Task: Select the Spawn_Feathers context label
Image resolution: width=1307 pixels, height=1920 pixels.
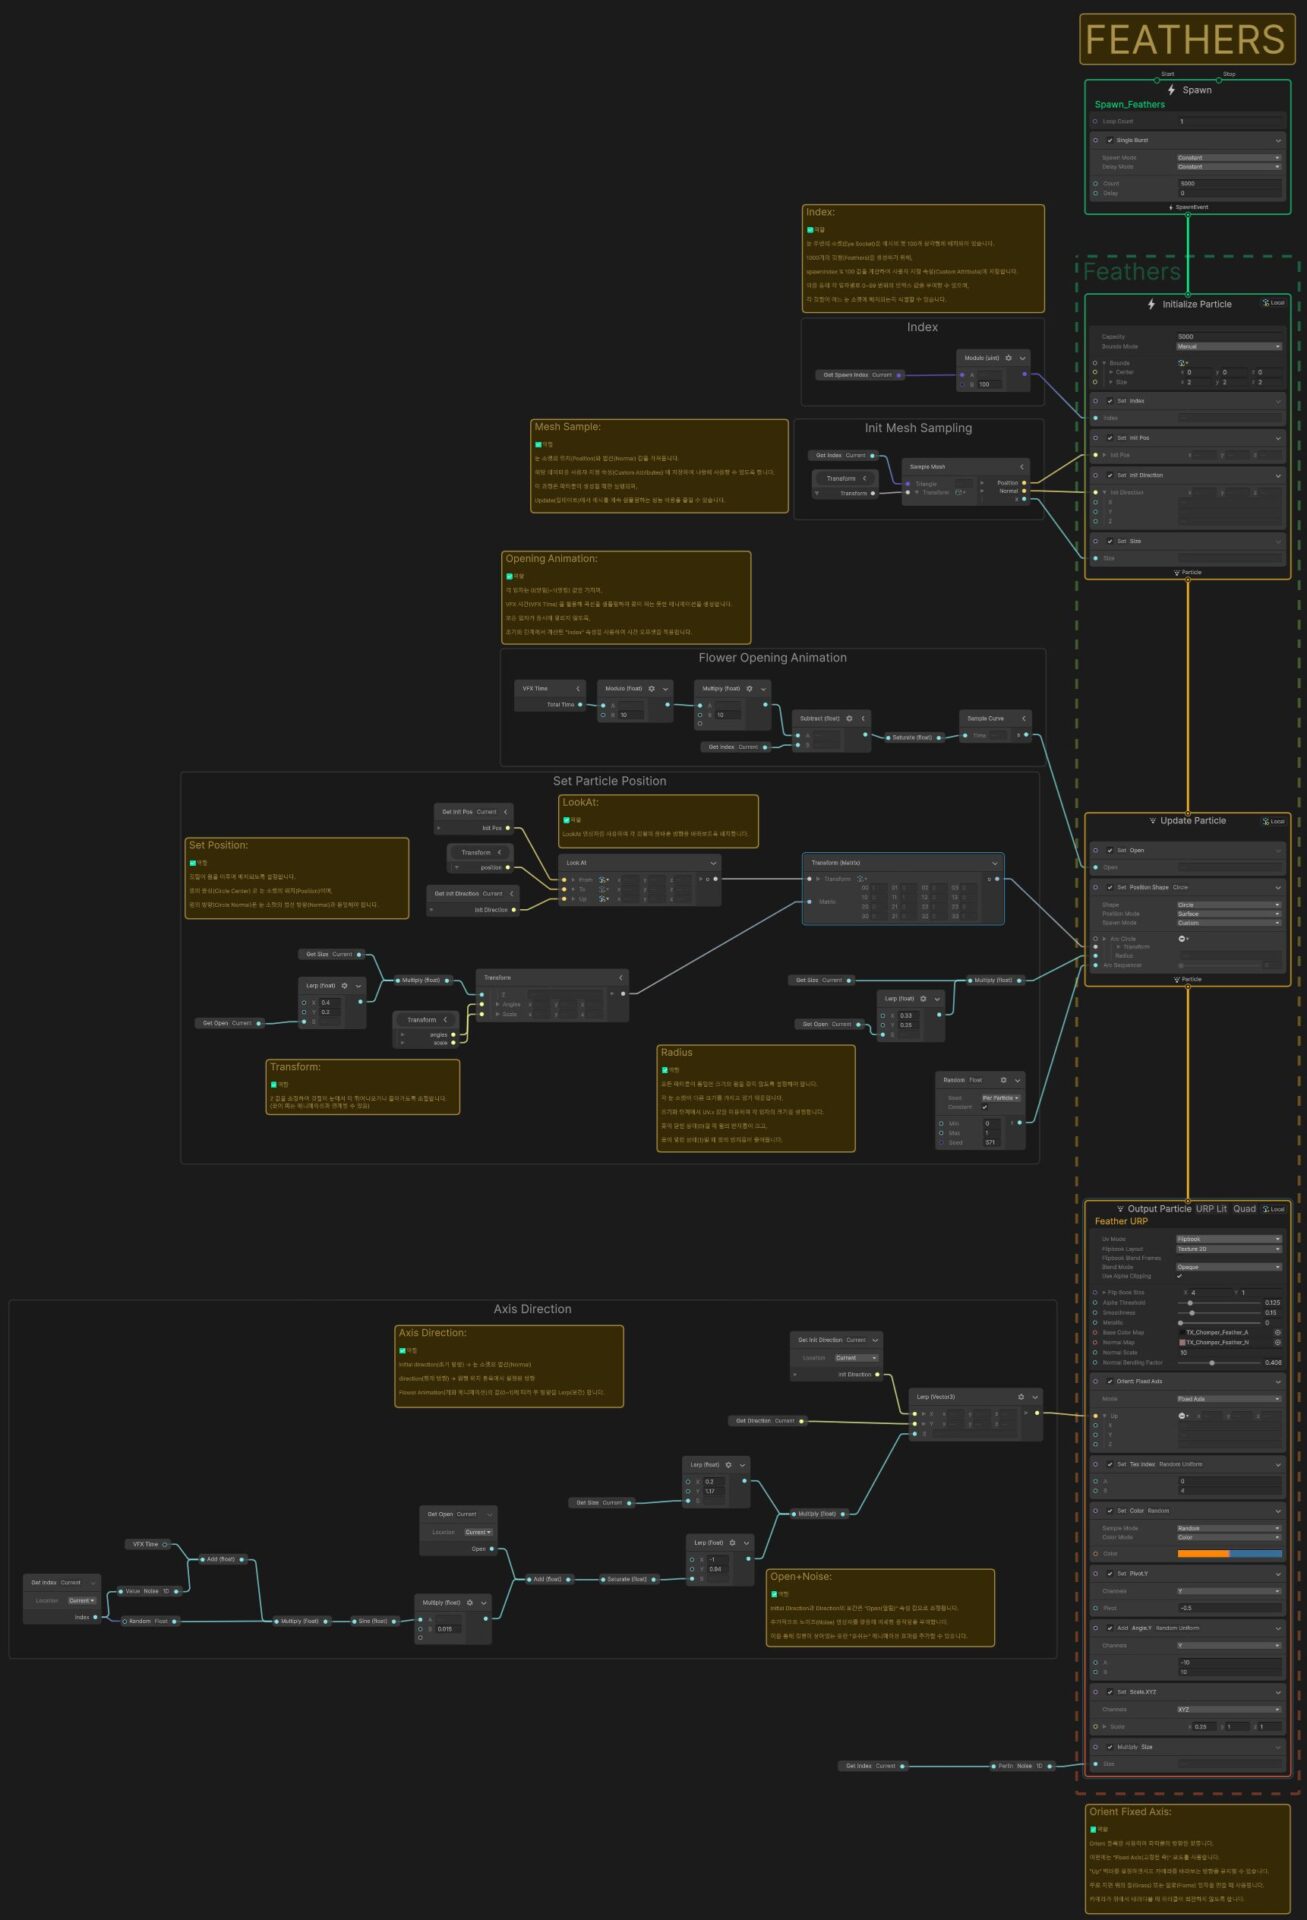Action: point(1129,105)
